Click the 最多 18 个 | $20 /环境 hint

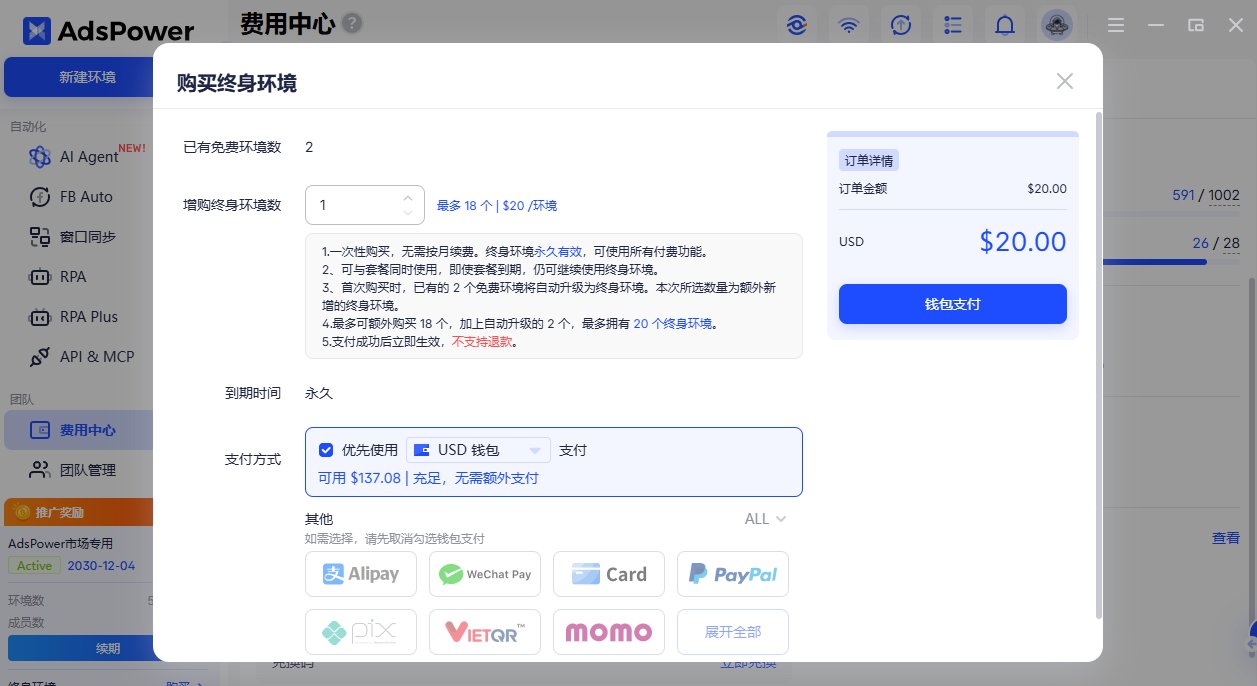(497, 205)
